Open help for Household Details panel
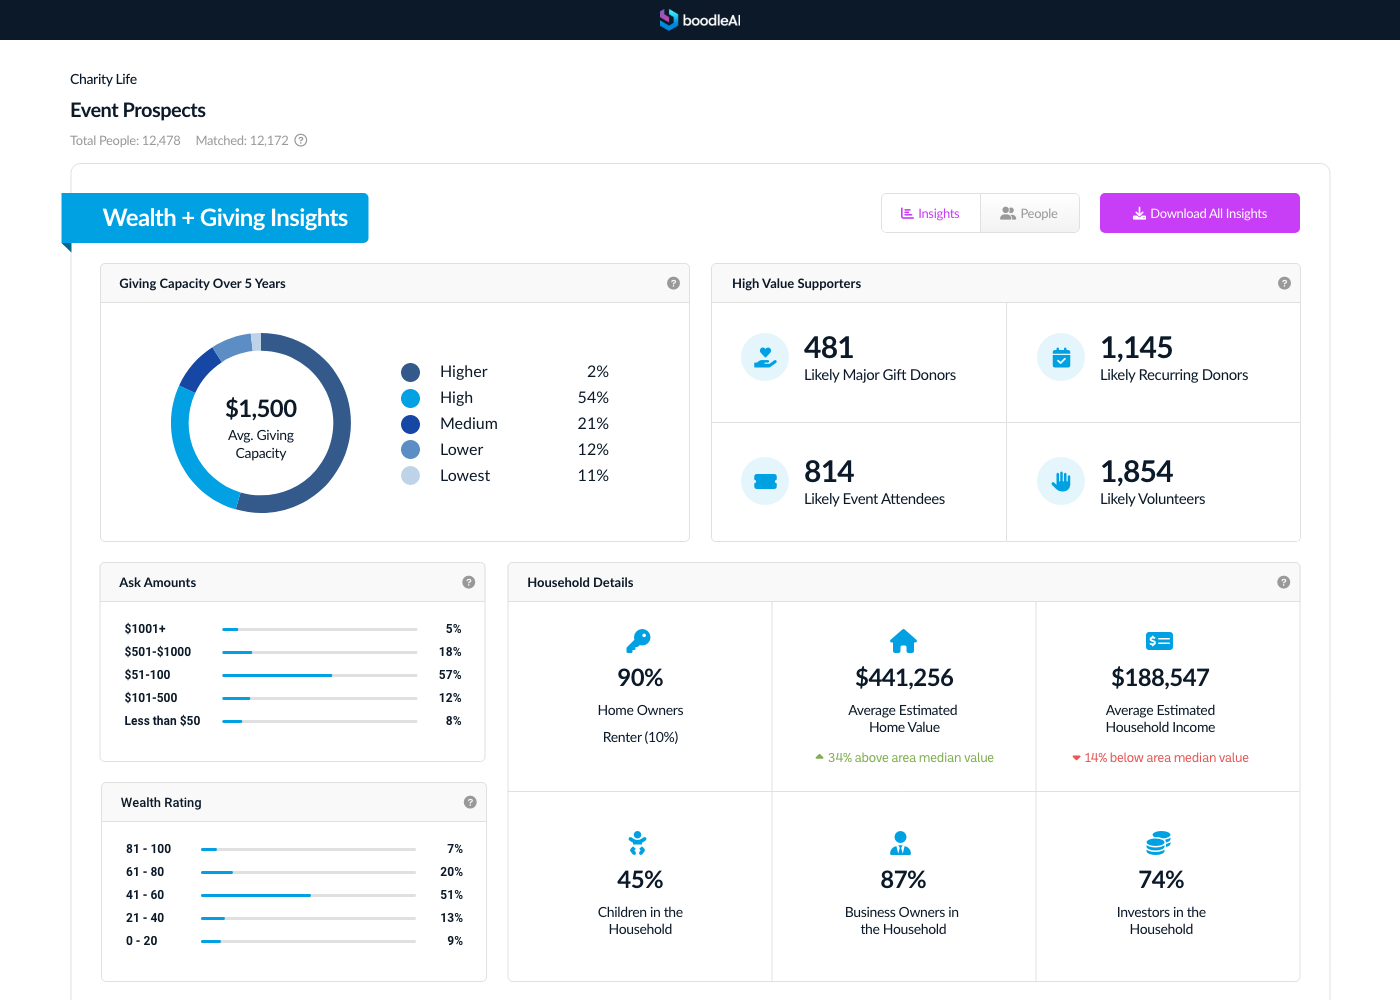The height and width of the screenshot is (1000, 1400). (1283, 582)
